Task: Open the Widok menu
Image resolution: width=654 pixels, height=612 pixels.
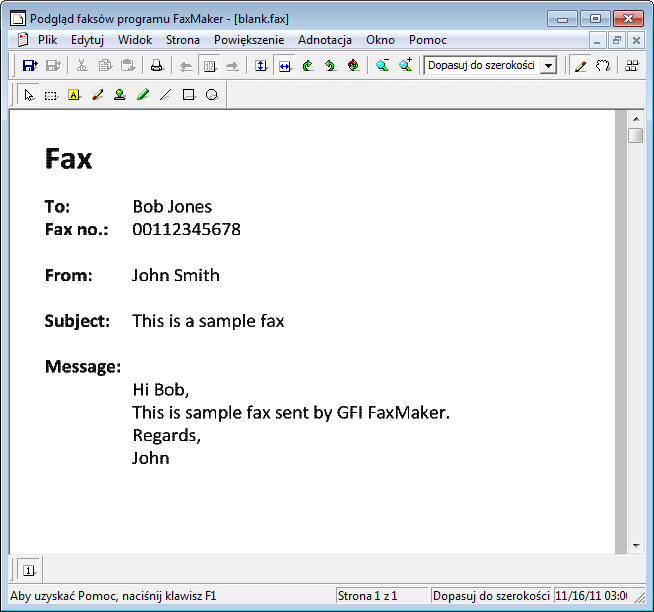Action: pyautogui.click(x=135, y=40)
